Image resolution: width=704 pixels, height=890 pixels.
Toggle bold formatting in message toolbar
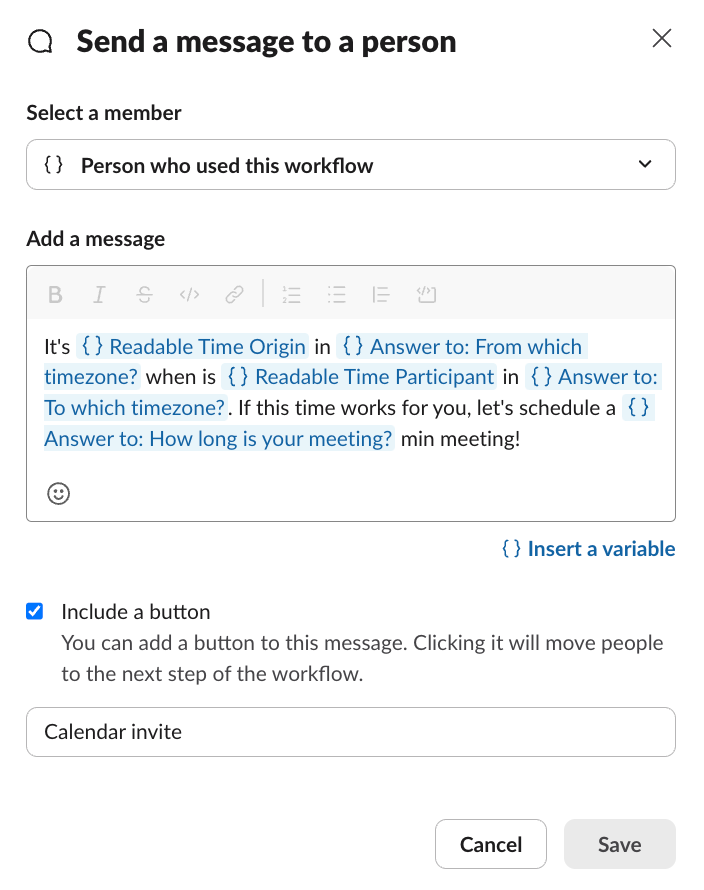56,294
